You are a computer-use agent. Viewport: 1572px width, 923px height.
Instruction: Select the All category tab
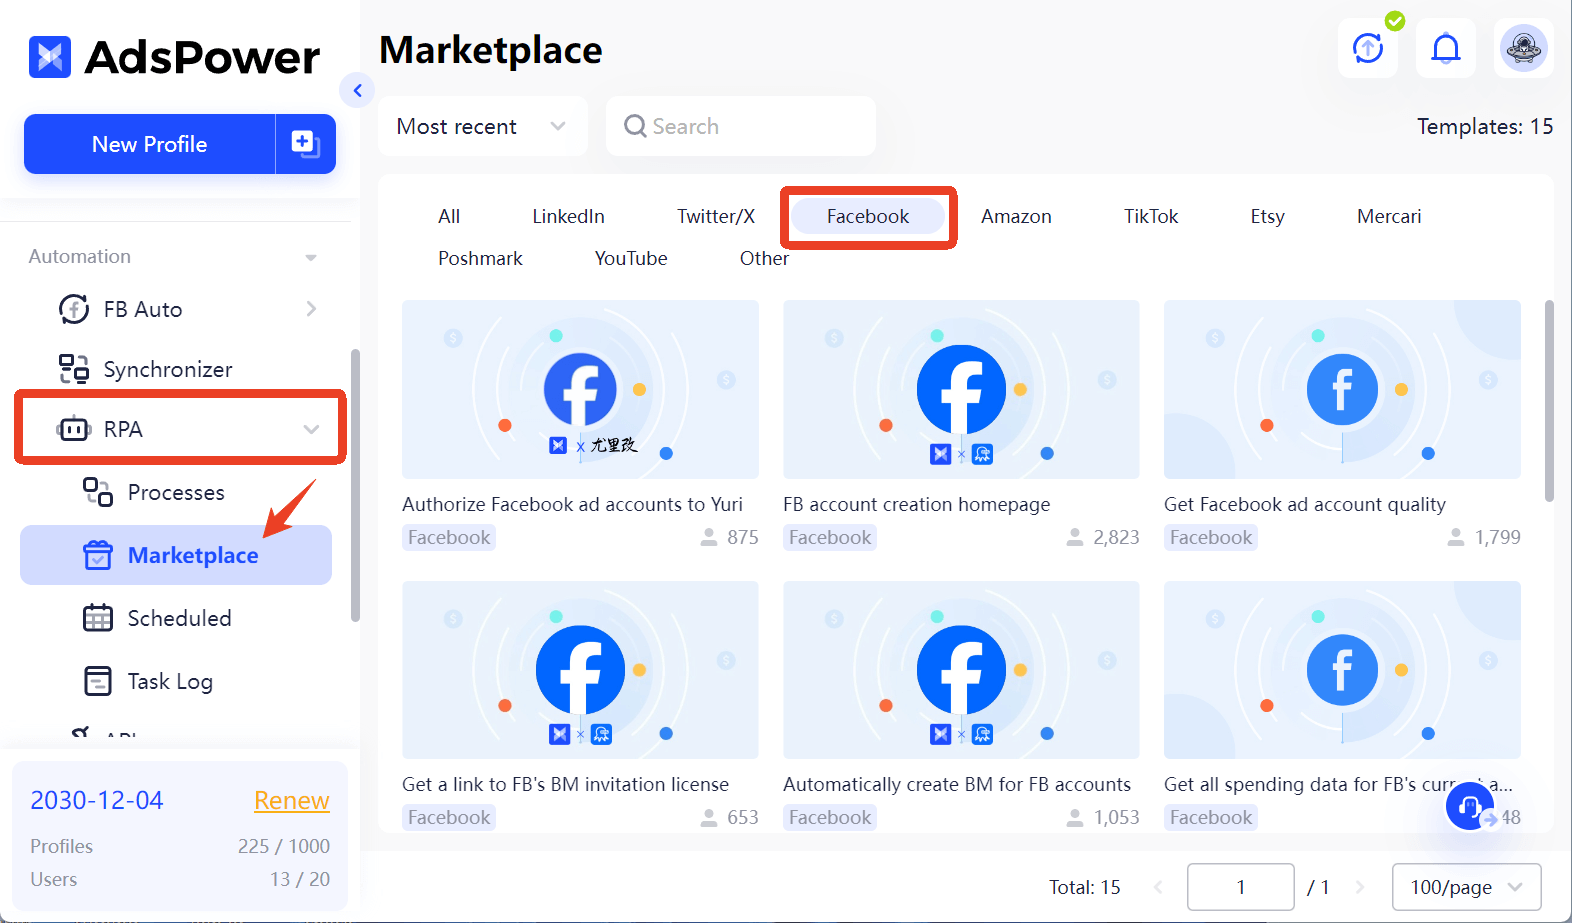pos(449,216)
